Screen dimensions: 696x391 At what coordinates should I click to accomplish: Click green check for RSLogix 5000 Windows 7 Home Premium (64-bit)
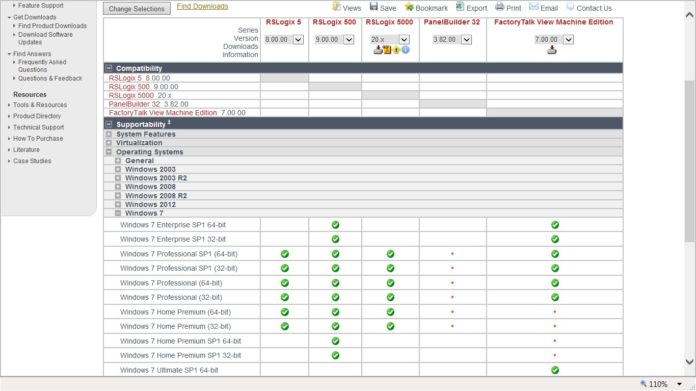pos(390,312)
